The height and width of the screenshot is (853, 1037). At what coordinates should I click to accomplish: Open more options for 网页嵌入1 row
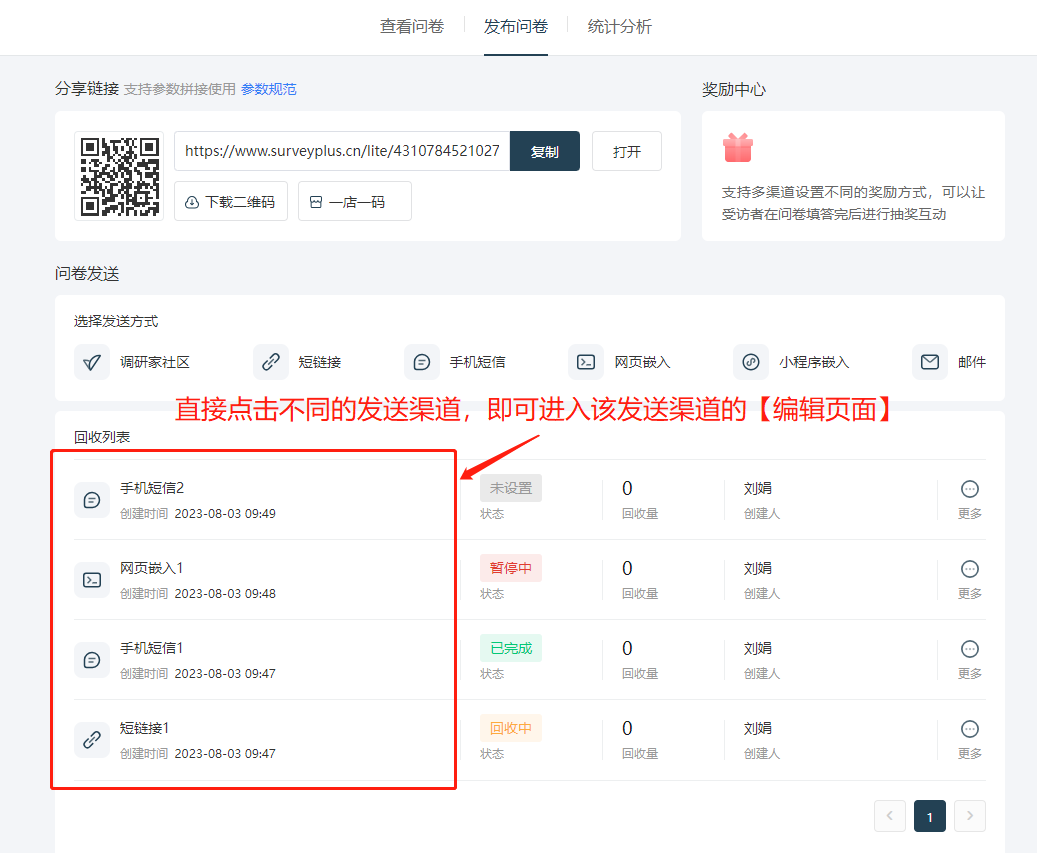[x=970, y=569]
